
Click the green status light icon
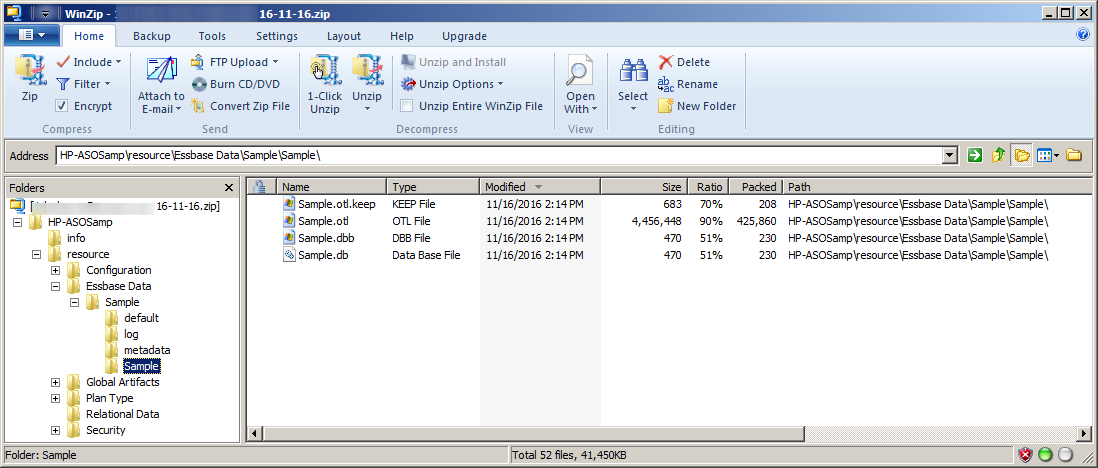point(1045,455)
